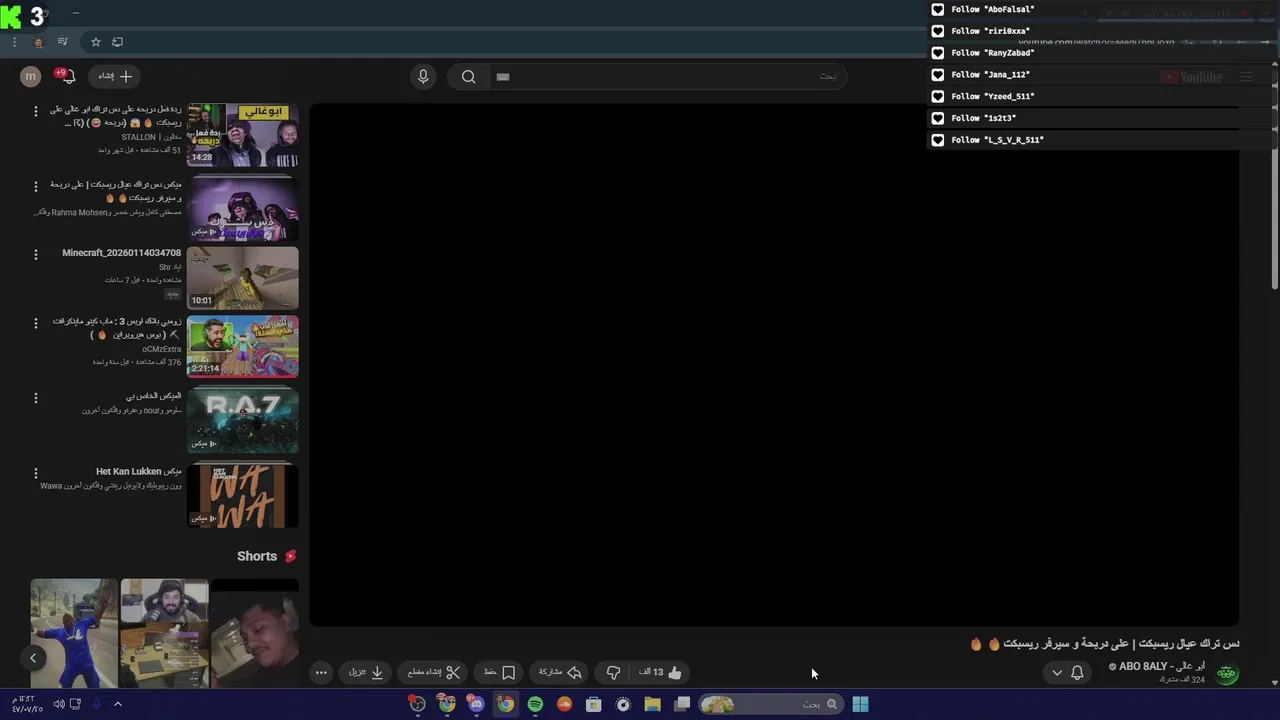Image resolution: width=1280 pixels, height=720 pixels.
Task: Like the video with thumbs up
Action: pyautogui.click(x=661, y=673)
